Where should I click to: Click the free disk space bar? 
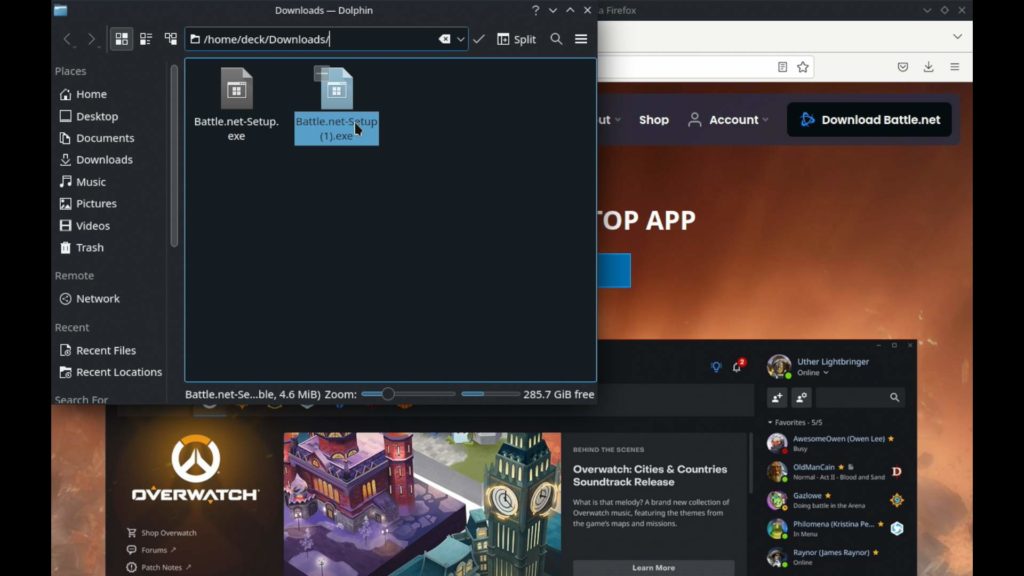pyautogui.click(x=490, y=394)
